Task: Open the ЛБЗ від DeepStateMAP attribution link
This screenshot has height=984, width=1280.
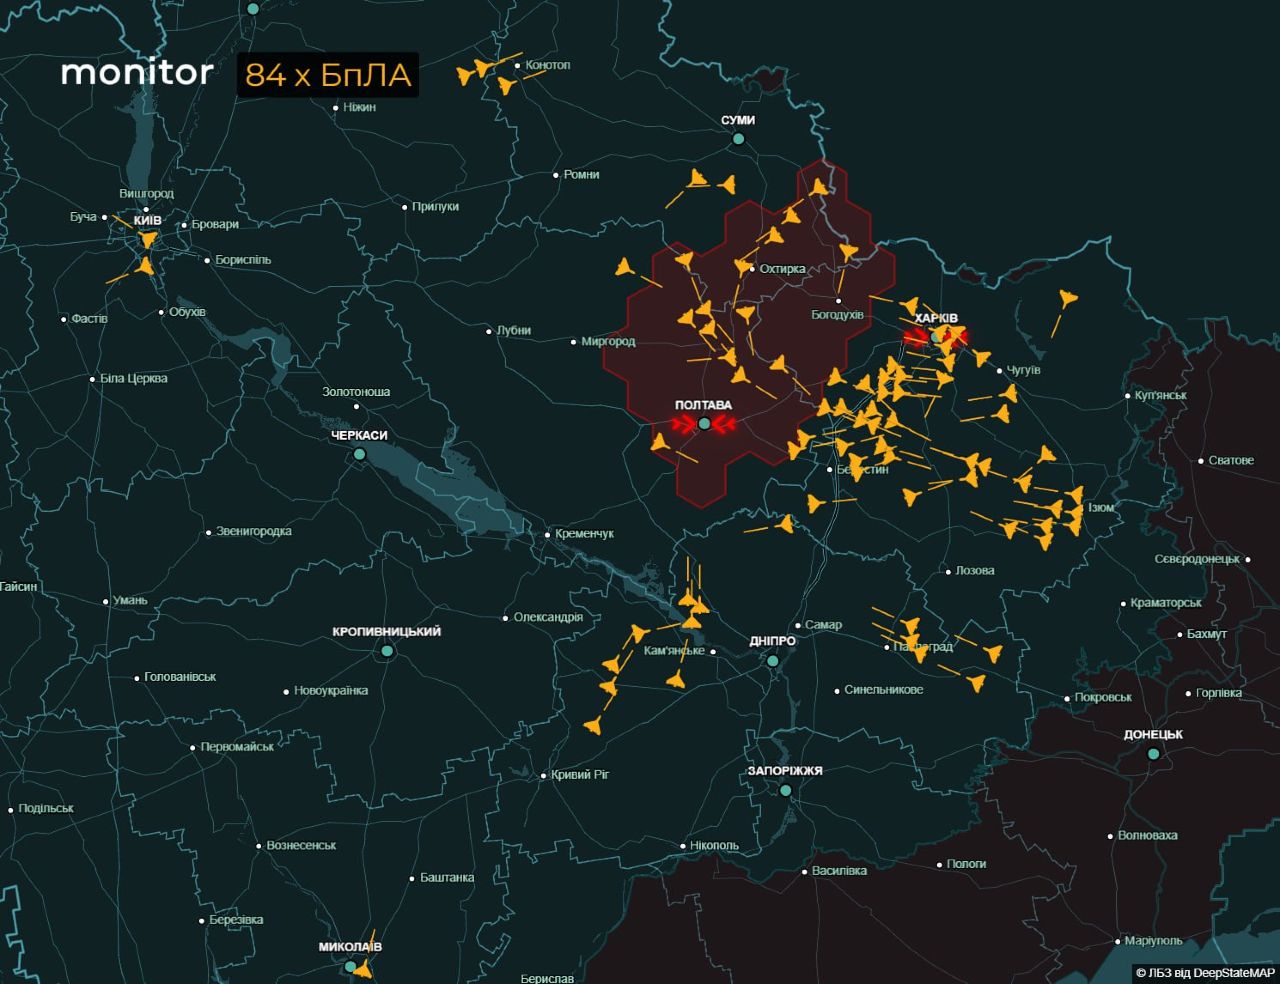Action: pyautogui.click(x=1205, y=973)
